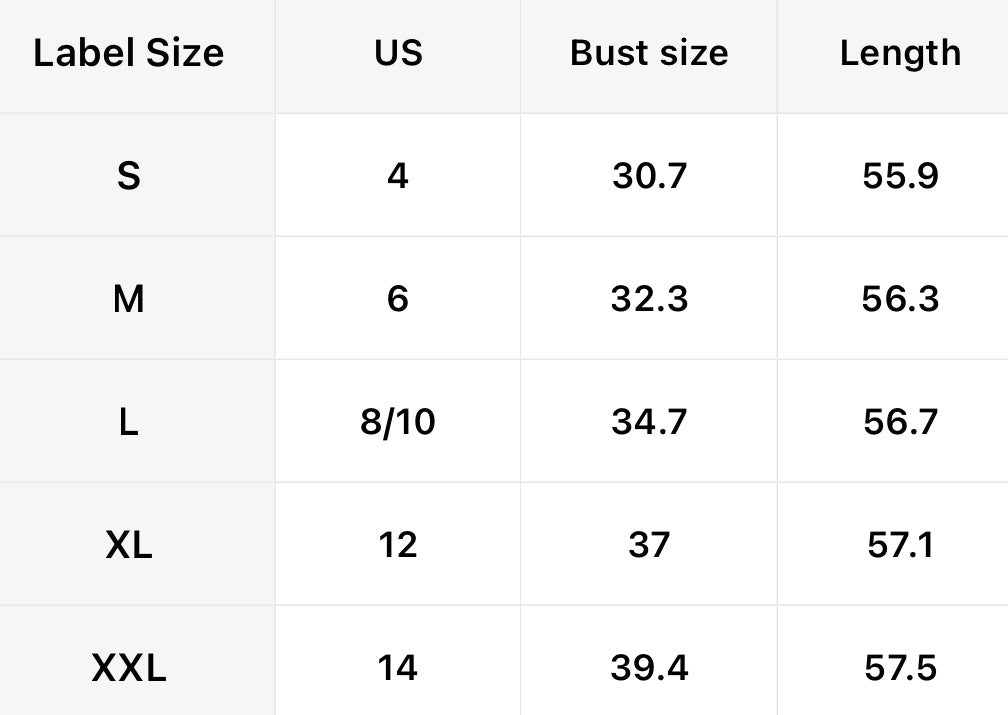
Task: Click bust size value 39.4
Action: 649,667
